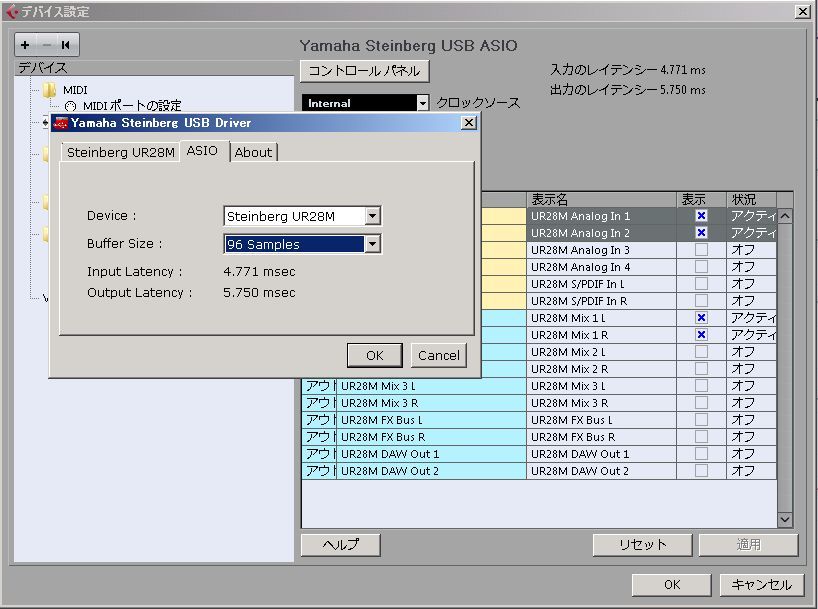Open the Device dropdown in the ASIO tab
This screenshot has height=609, width=818.
coord(372,216)
